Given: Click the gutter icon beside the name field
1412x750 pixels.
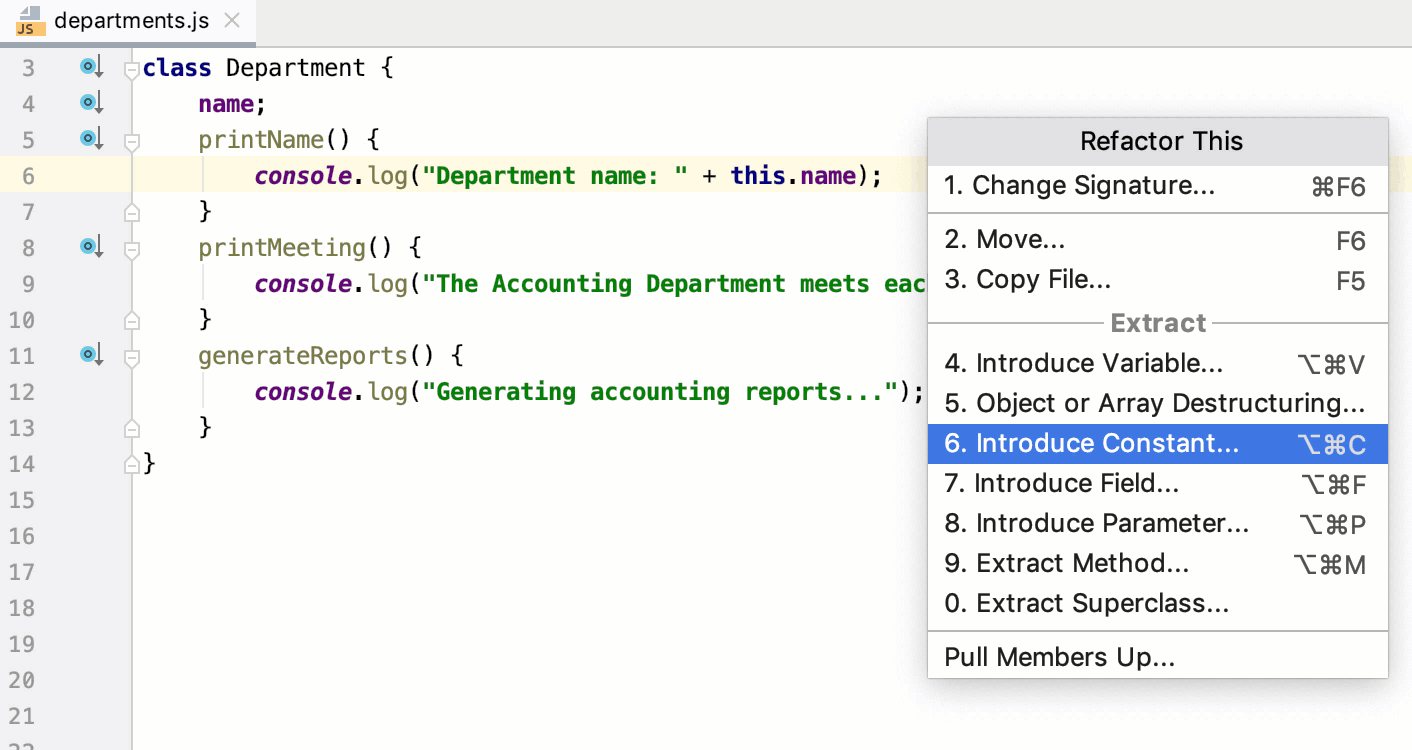Looking at the screenshot, I should [x=90, y=102].
